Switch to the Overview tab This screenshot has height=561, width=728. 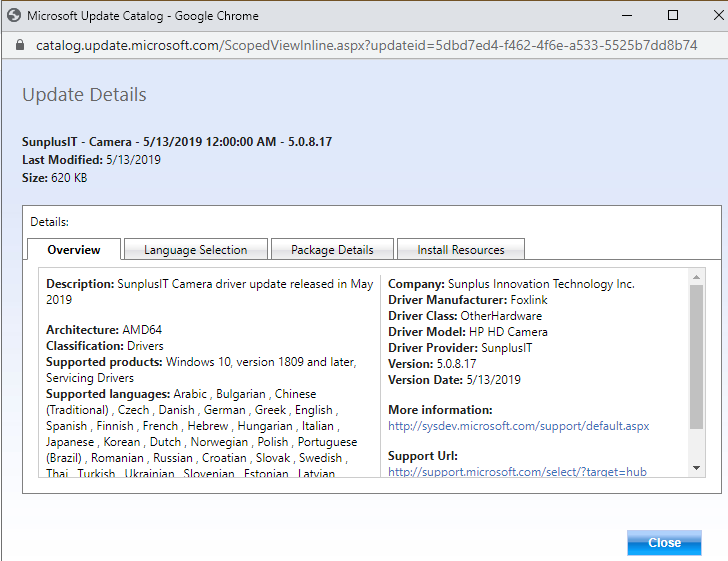(74, 250)
